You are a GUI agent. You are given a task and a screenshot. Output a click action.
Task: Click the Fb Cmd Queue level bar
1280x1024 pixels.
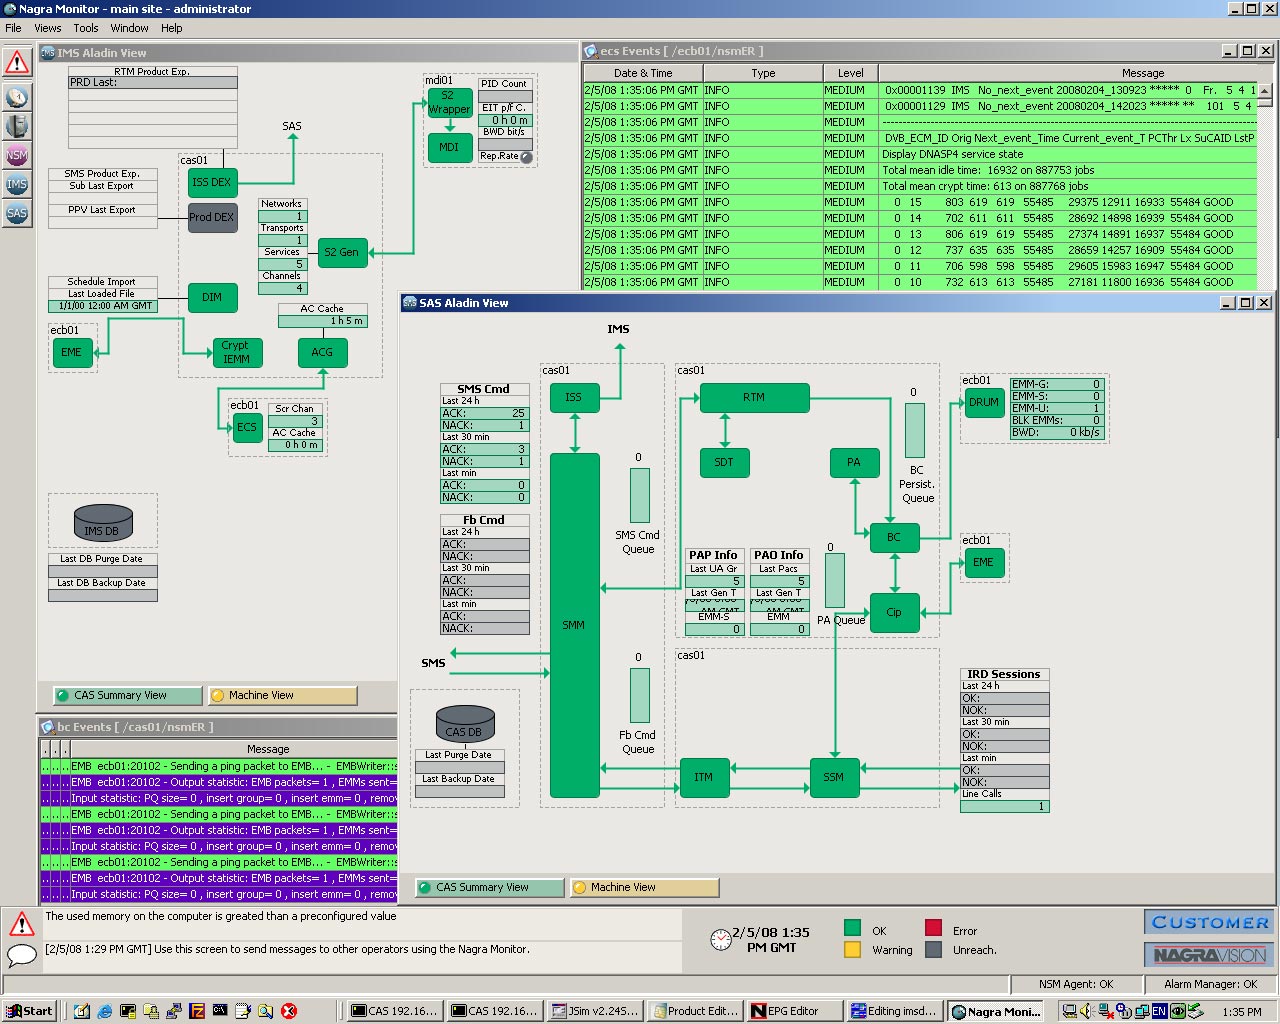(x=639, y=696)
